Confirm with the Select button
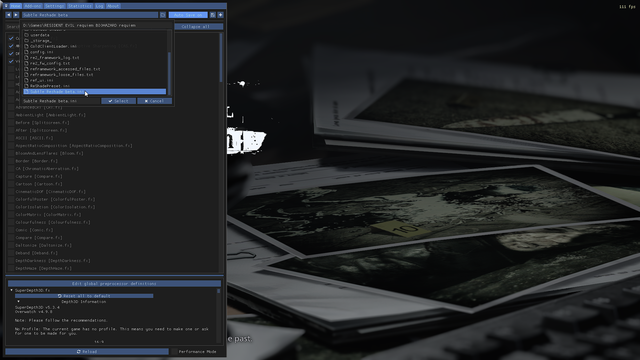 (x=118, y=101)
